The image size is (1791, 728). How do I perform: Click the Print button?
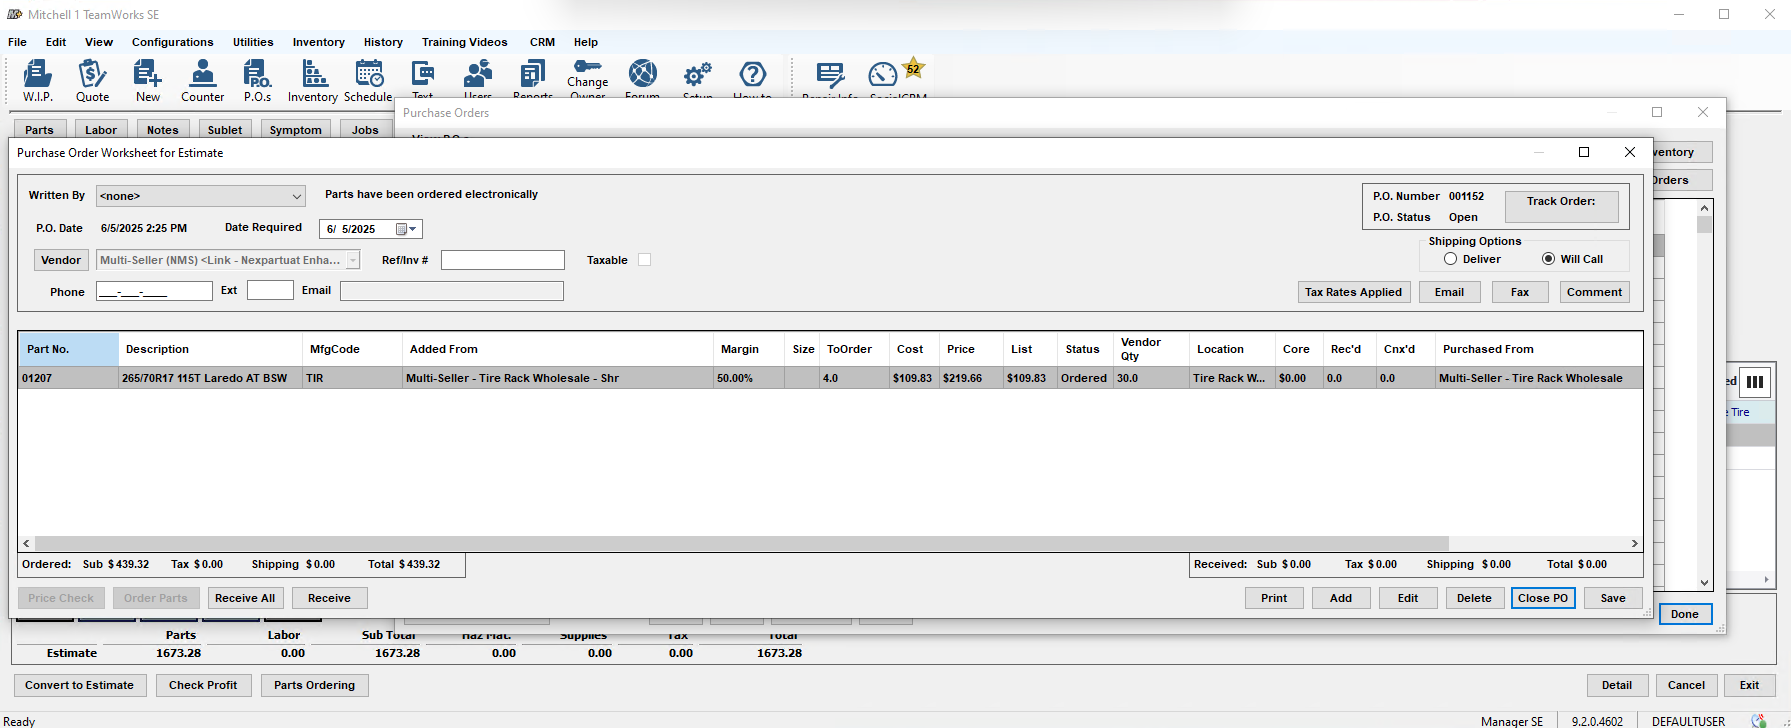[x=1274, y=598]
